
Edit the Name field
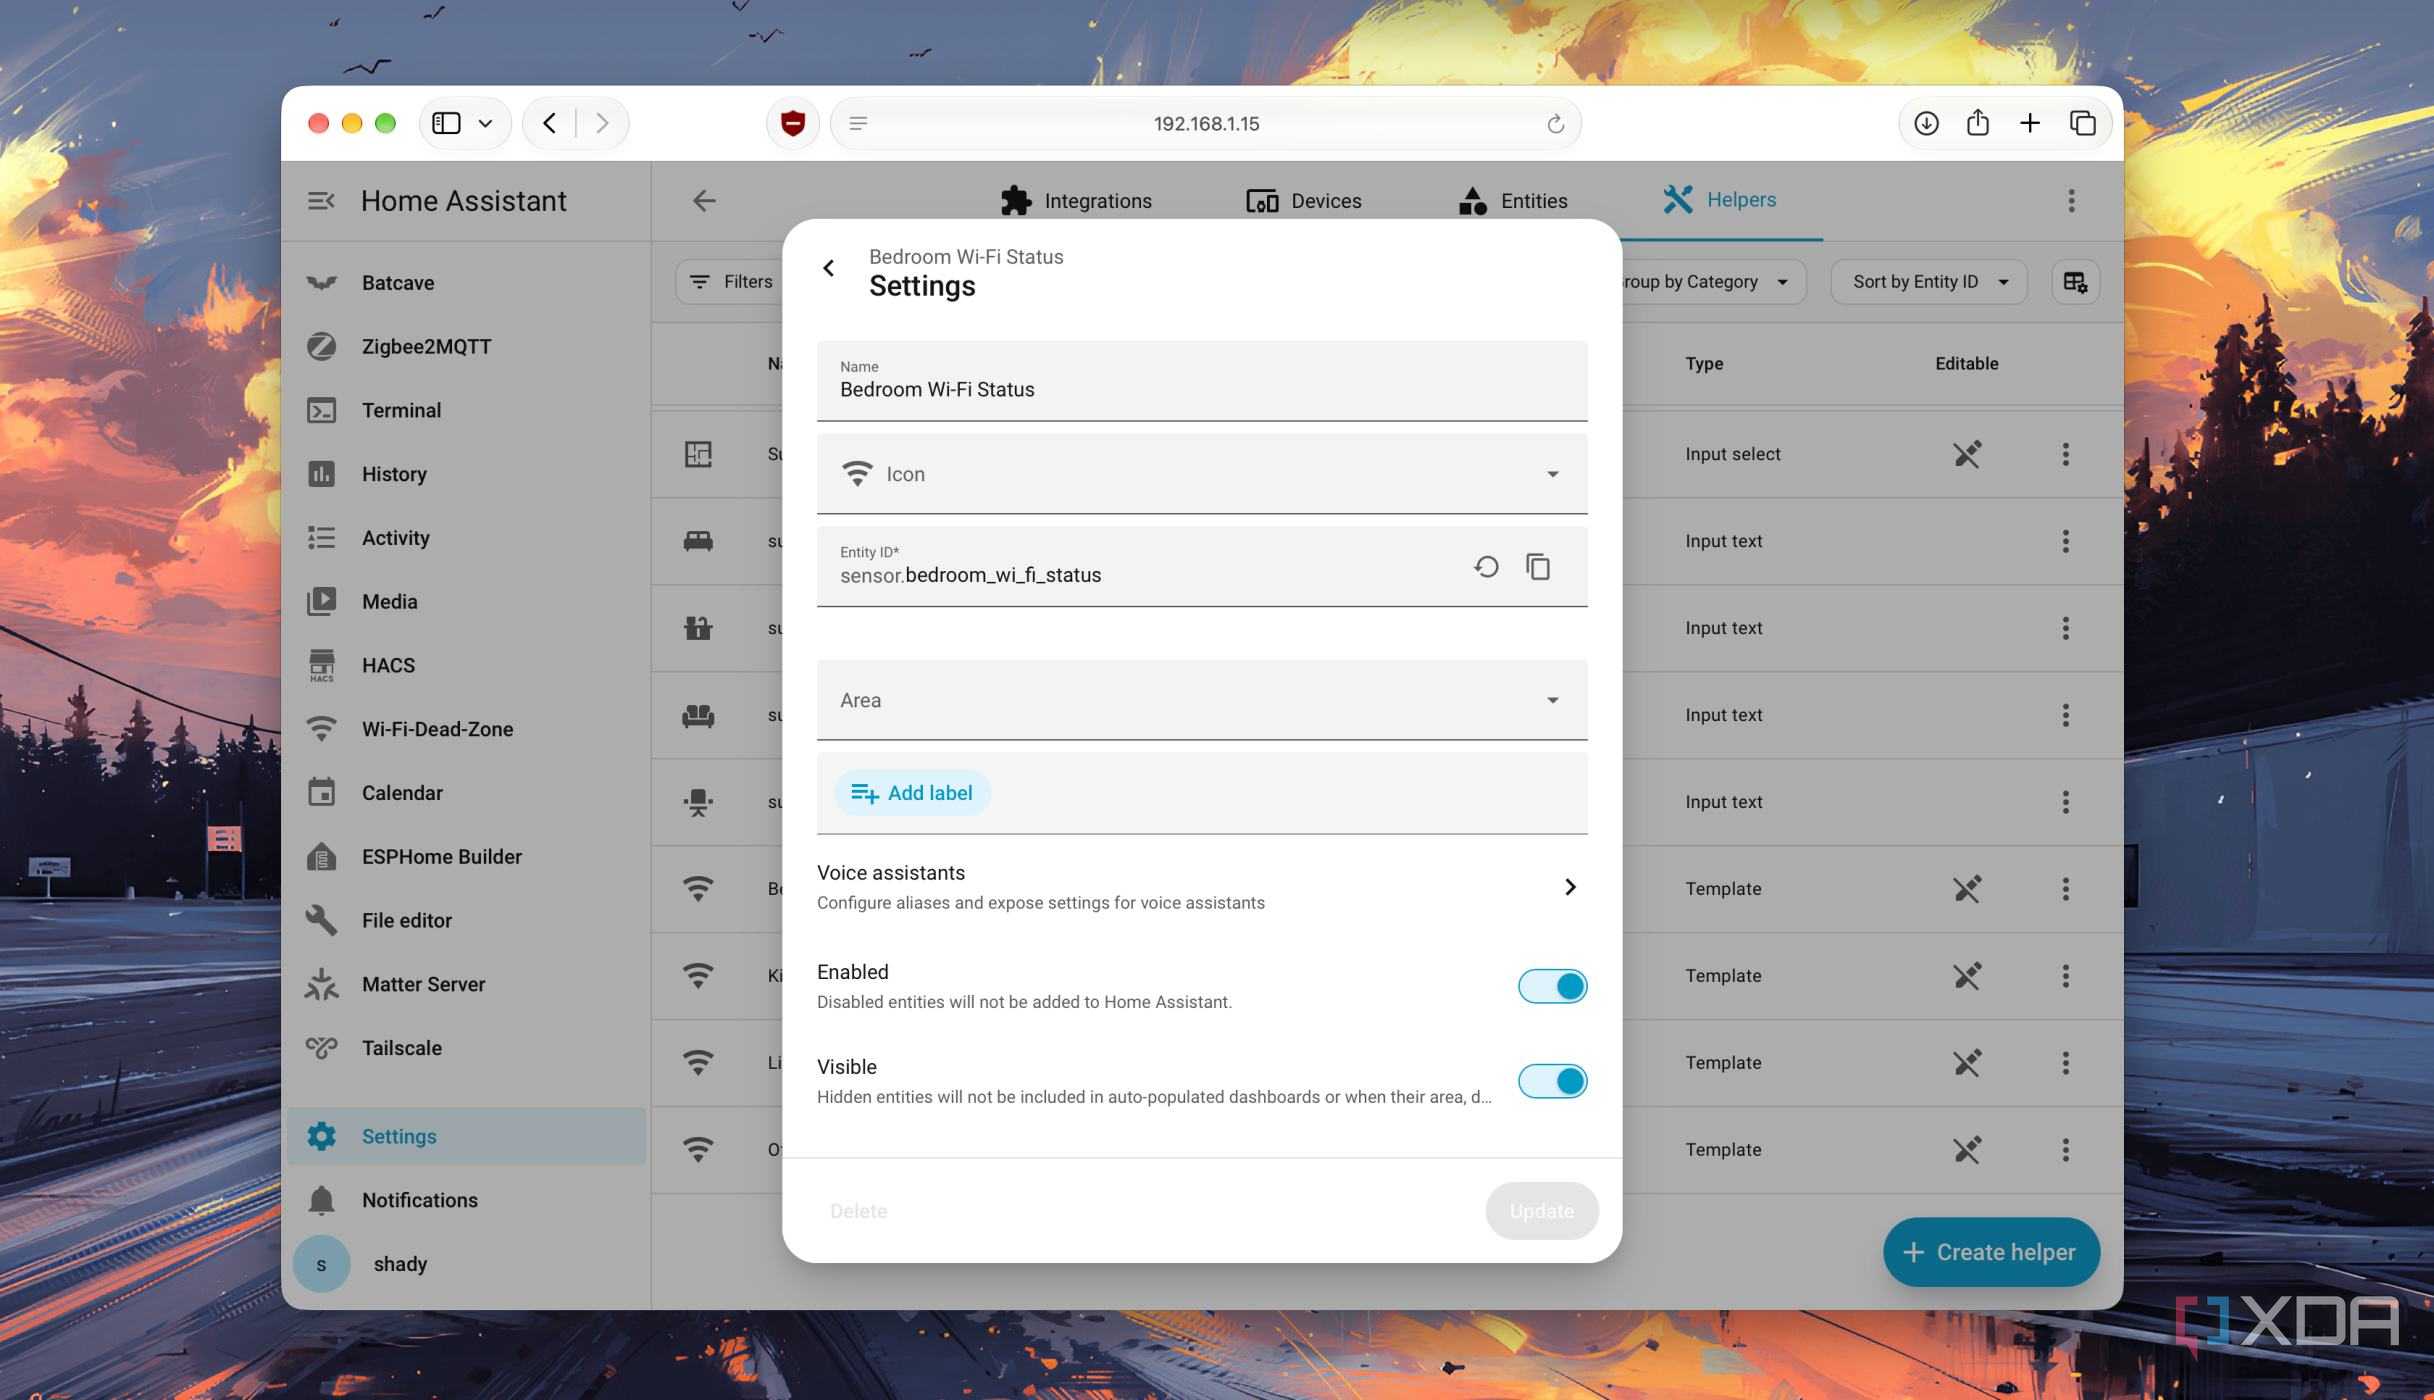click(x=1202, y=381)
